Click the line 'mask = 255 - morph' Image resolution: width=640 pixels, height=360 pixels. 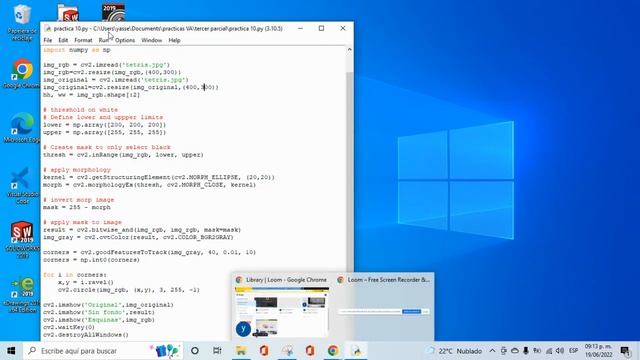77,207
